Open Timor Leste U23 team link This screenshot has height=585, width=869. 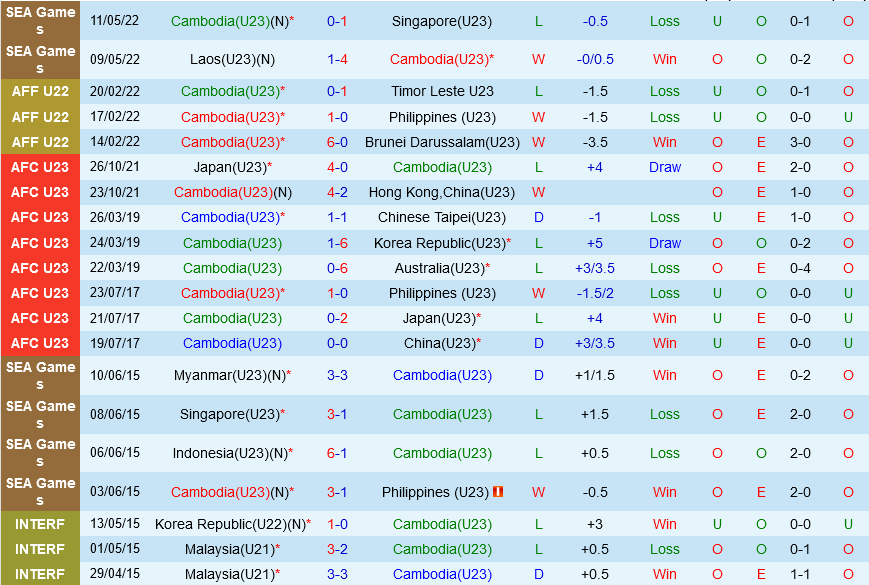point(442,91)
